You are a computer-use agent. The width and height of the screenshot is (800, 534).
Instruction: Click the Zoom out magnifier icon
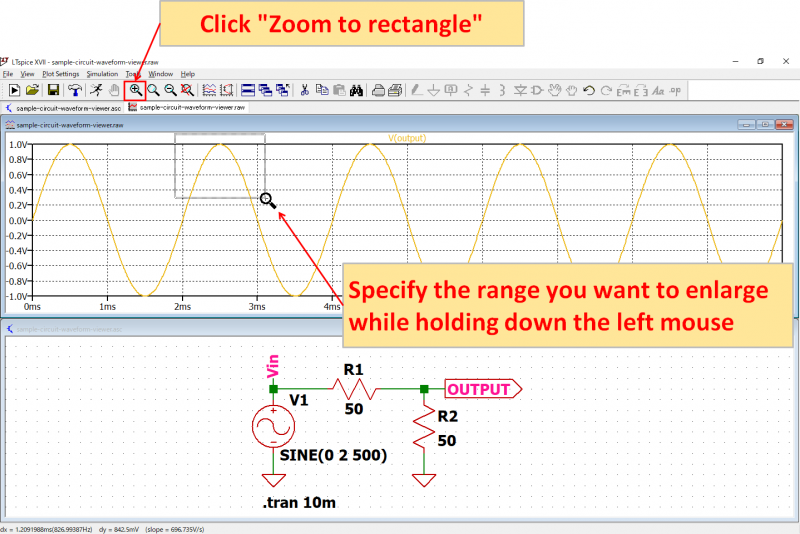tap(170, 90)
